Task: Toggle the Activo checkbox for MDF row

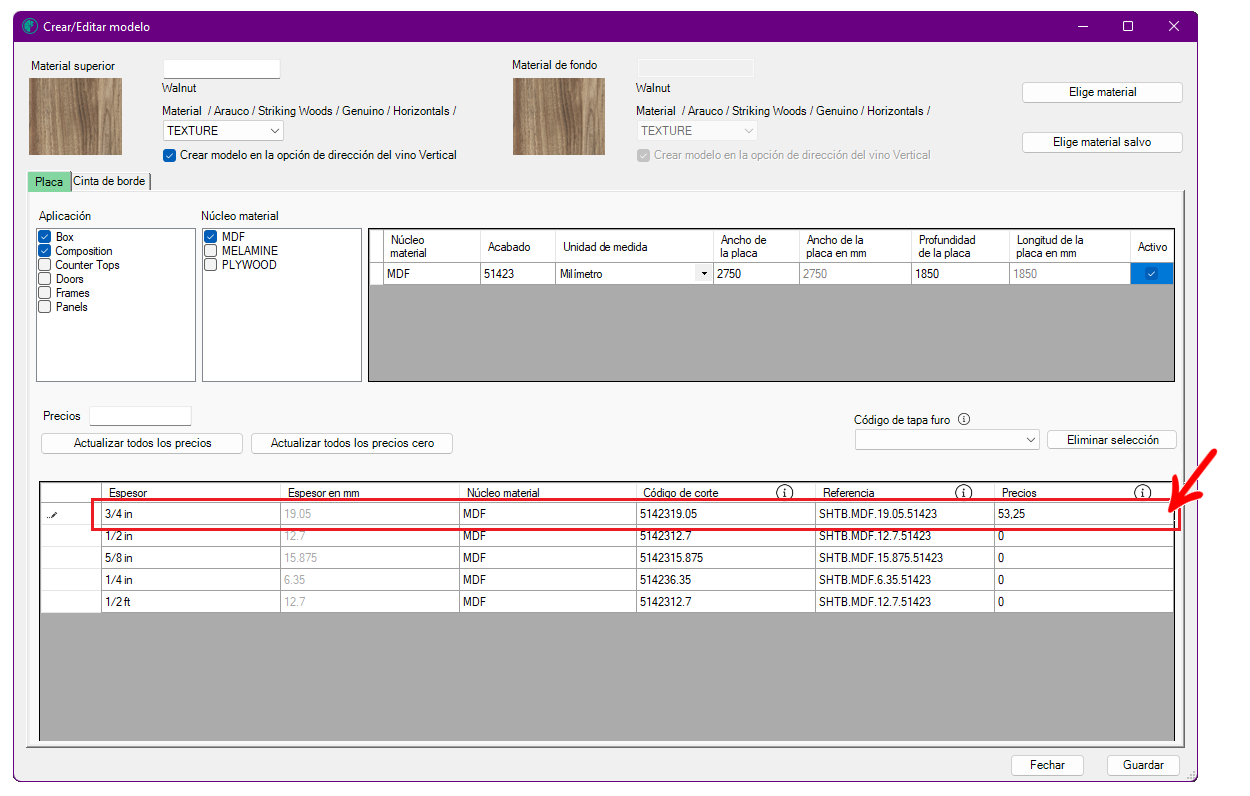Action: pos(1151,274)
